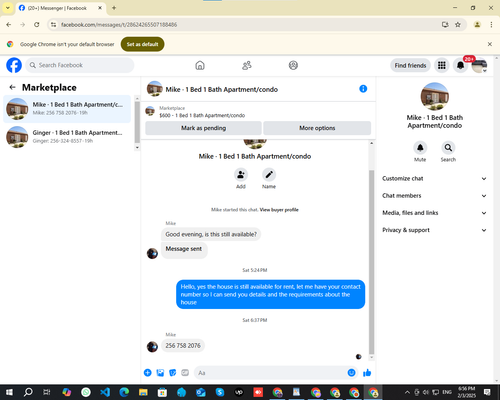Open Chrome profile avatar
Screen dimensions: 500x400
point(477,24)
